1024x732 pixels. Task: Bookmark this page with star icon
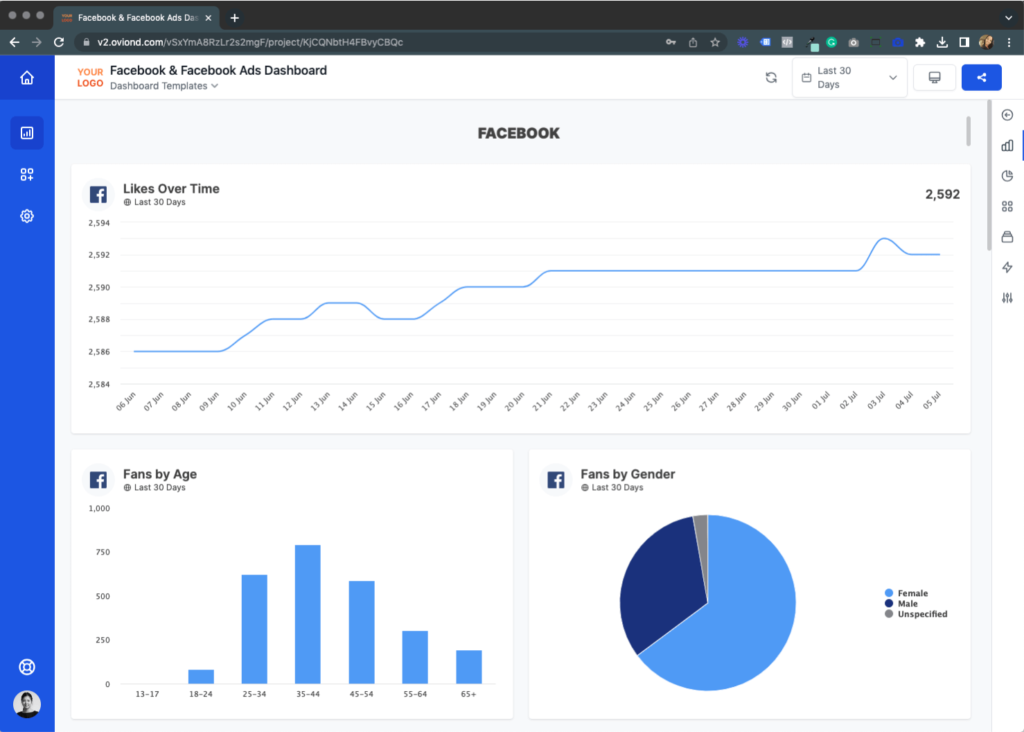click(715, 42)
